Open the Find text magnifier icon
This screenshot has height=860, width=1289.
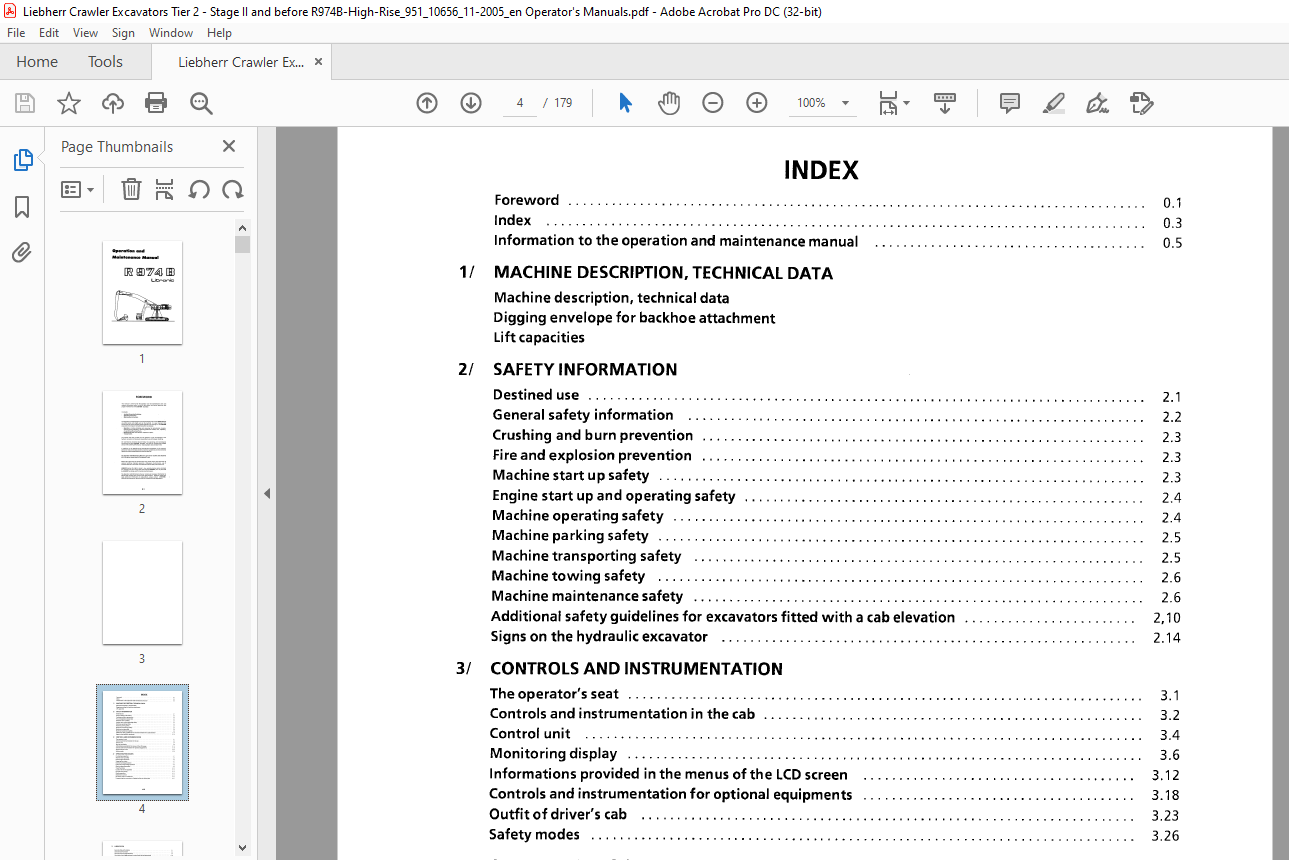(201, 103)
